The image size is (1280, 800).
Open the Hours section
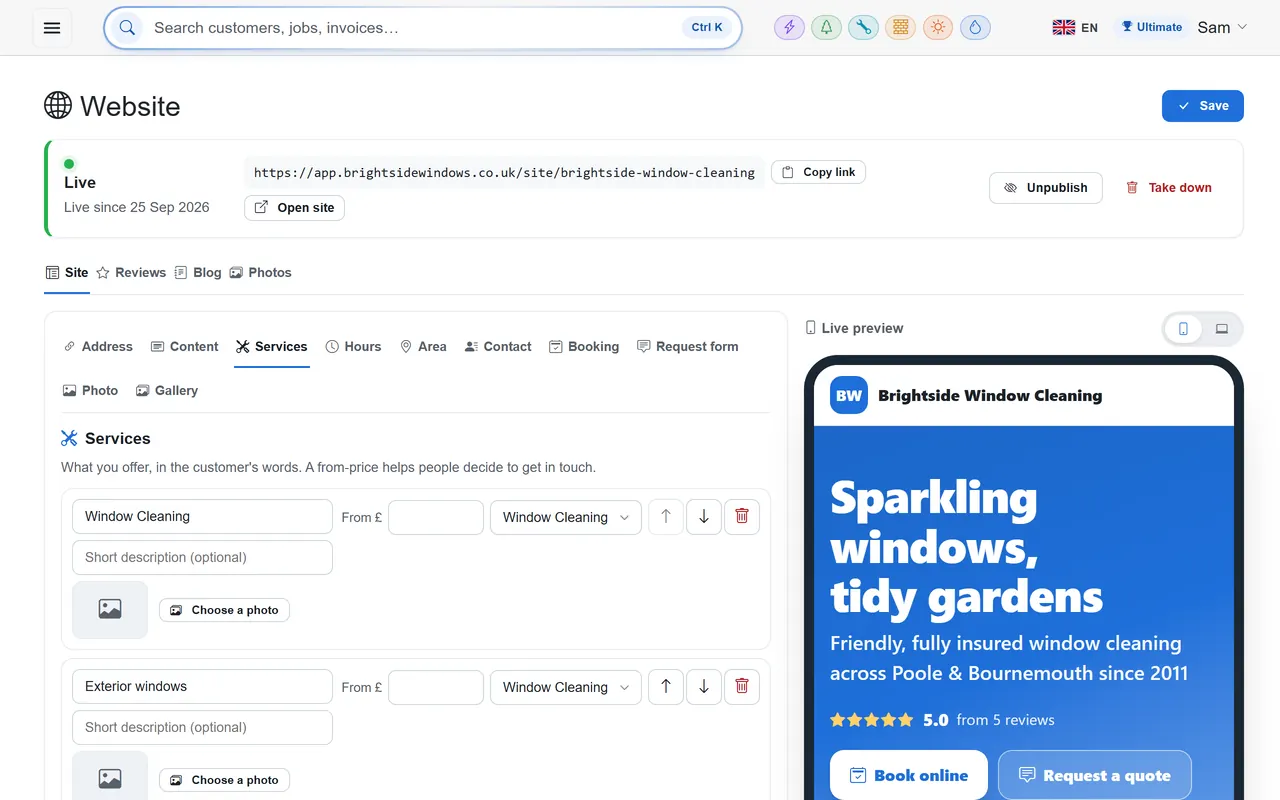(353, 346)
